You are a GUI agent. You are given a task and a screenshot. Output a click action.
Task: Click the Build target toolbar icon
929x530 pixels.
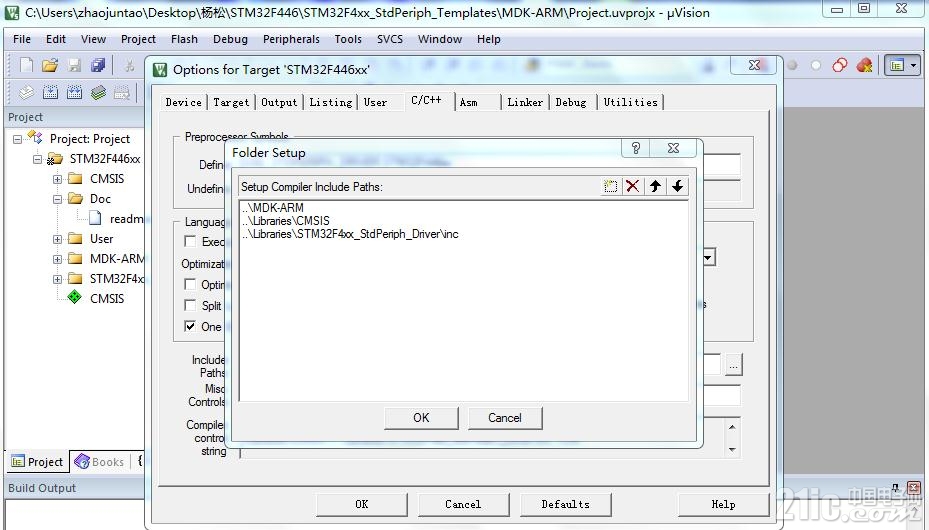coord(50,92)
